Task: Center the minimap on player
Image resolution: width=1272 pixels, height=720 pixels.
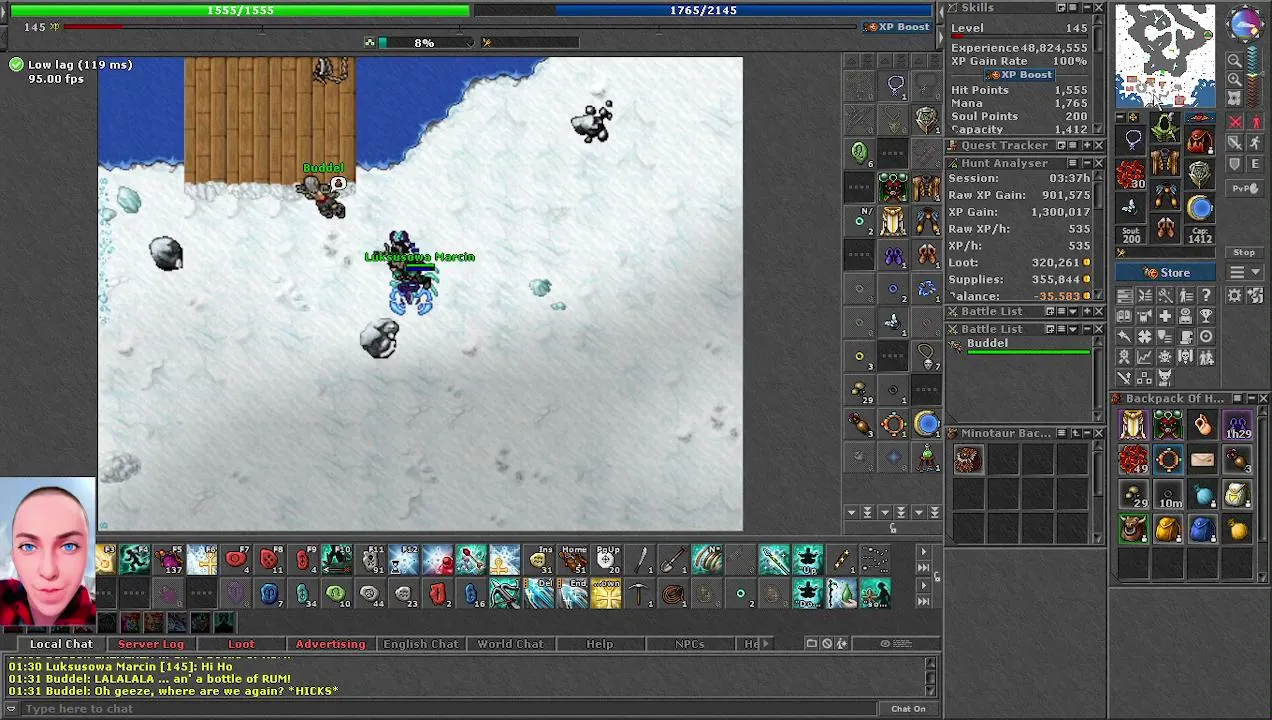Action: pos(1234,98)
